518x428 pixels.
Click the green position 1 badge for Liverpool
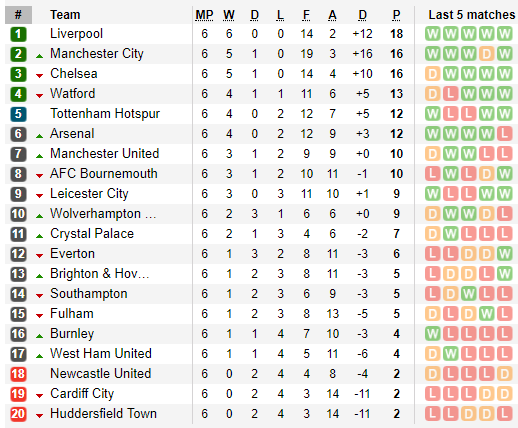pos(18,34)
